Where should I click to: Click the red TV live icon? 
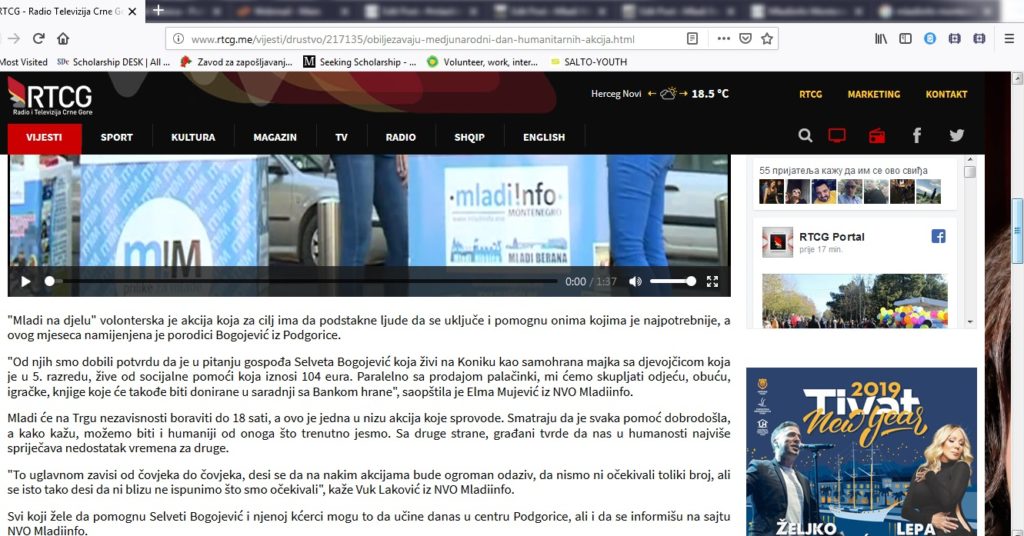pos(837,136)
